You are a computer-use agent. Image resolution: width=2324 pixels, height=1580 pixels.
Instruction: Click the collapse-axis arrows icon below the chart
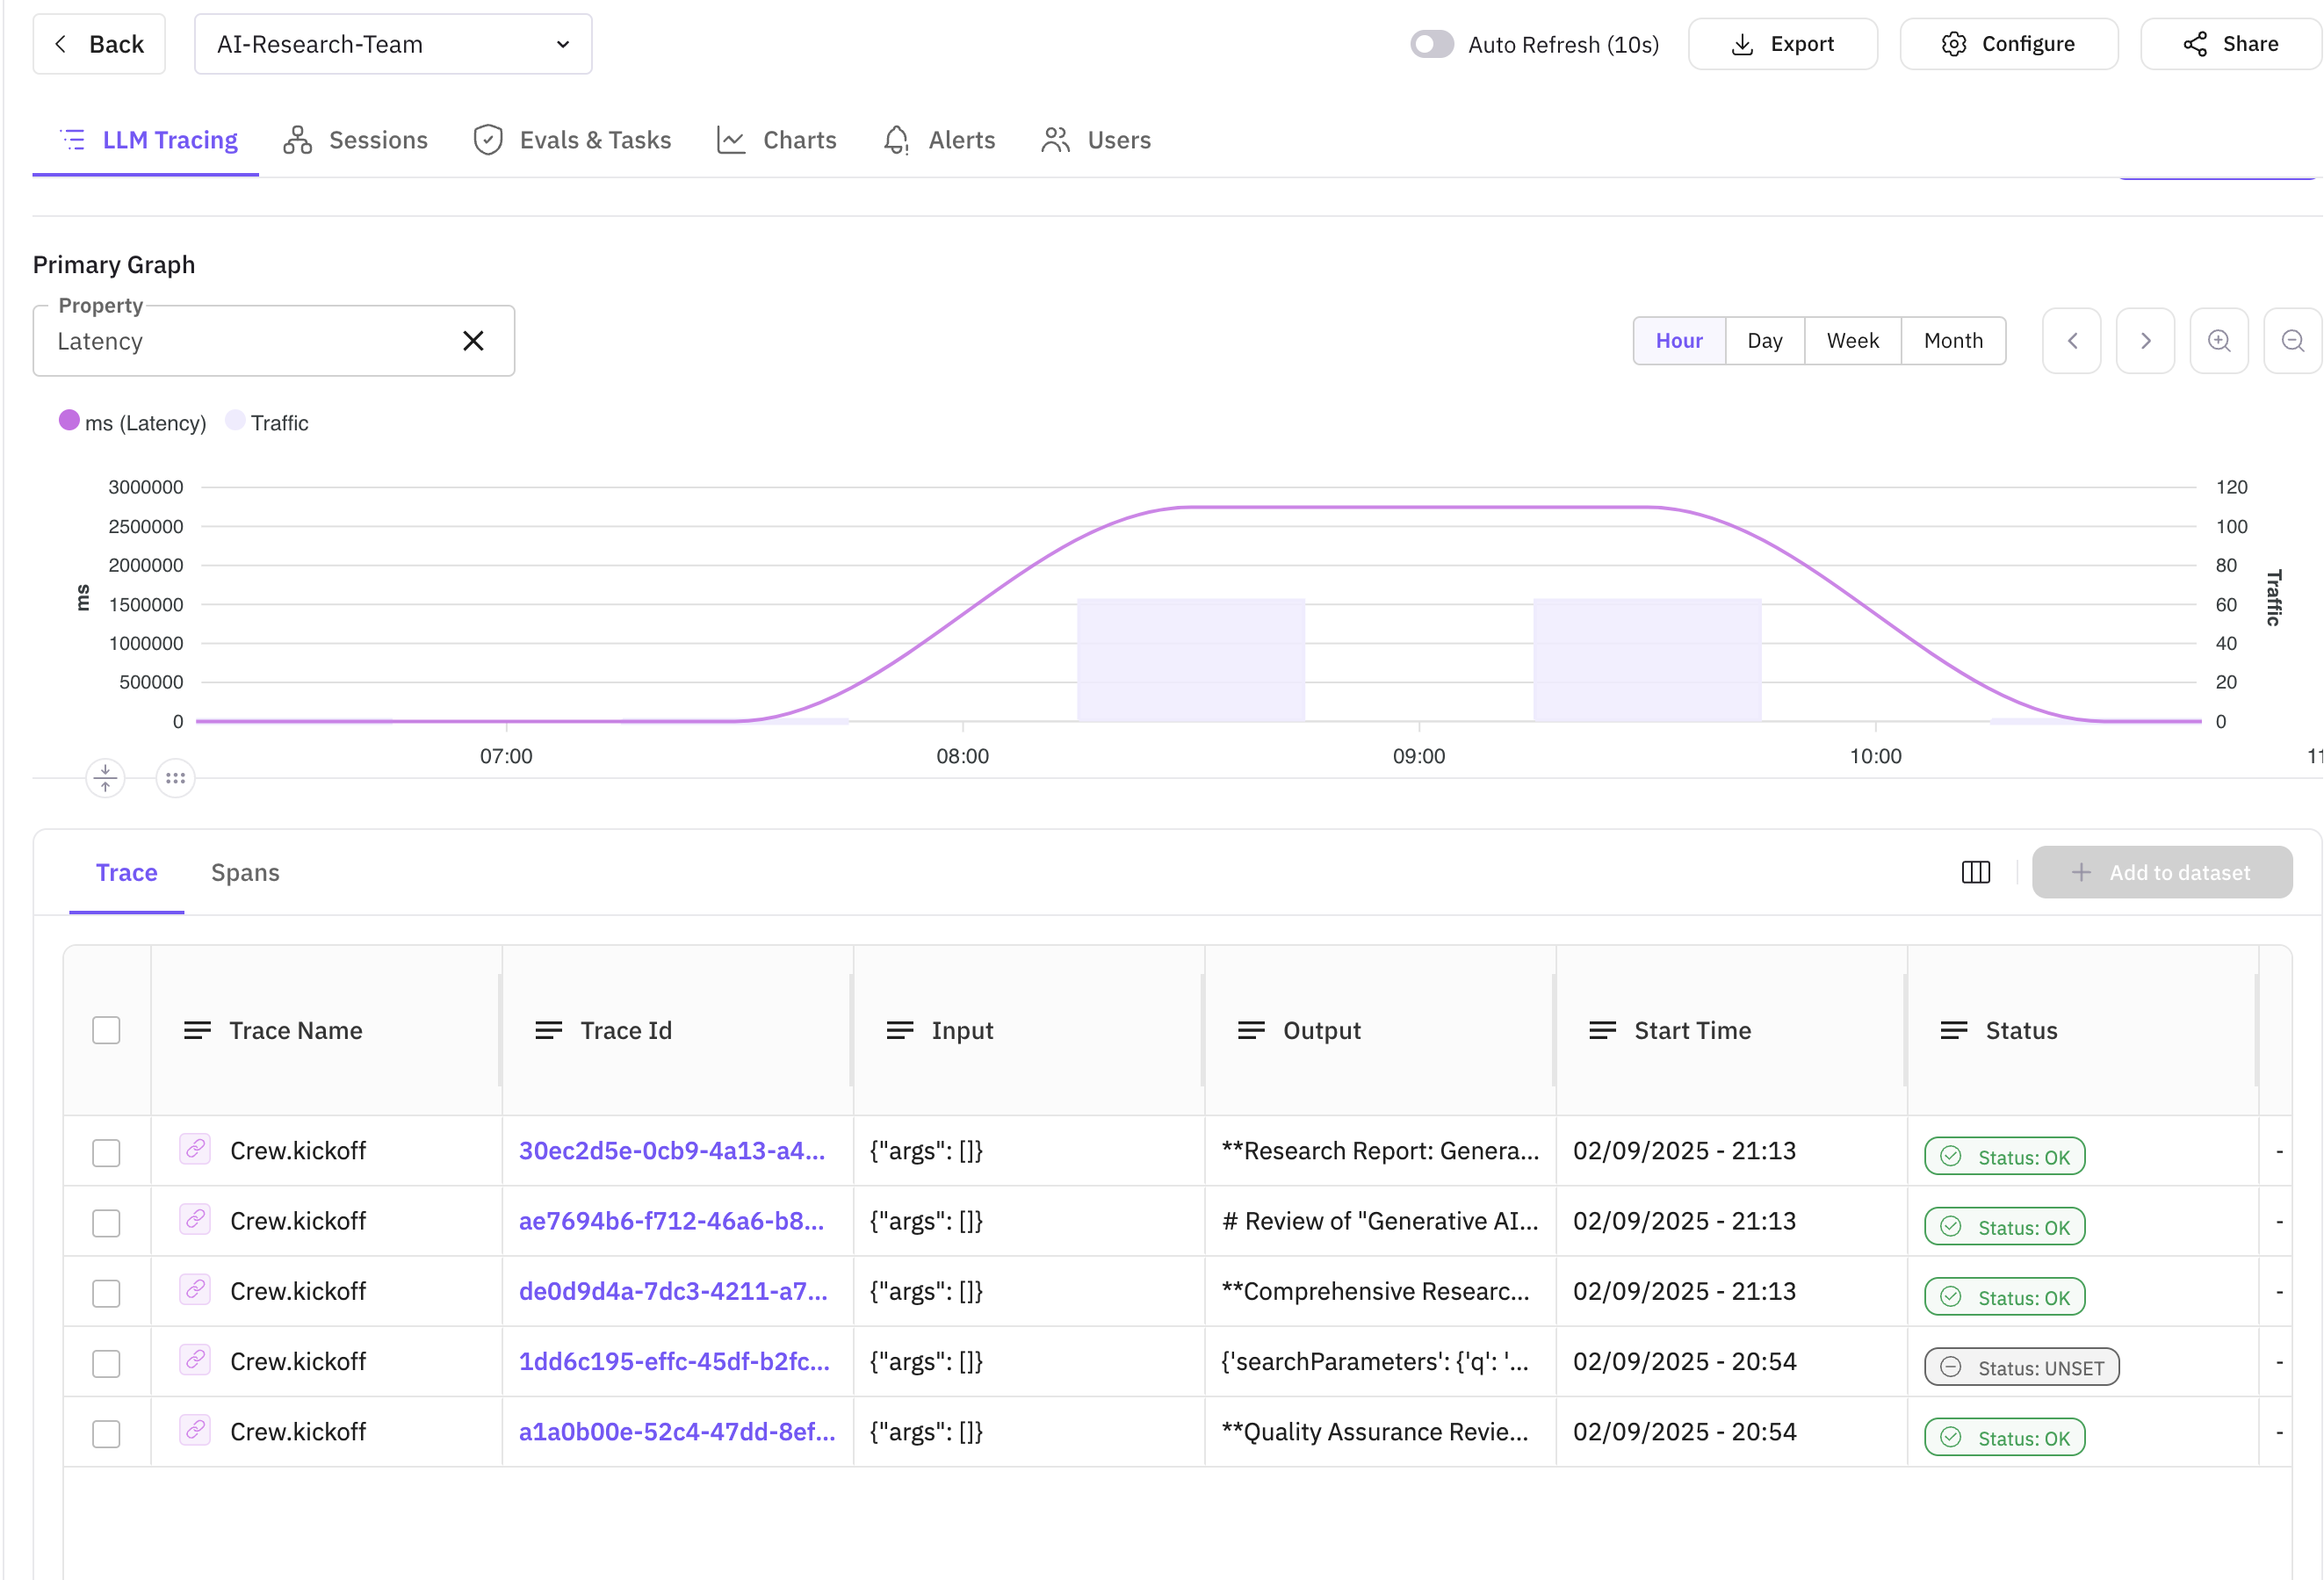coord(105,777)
